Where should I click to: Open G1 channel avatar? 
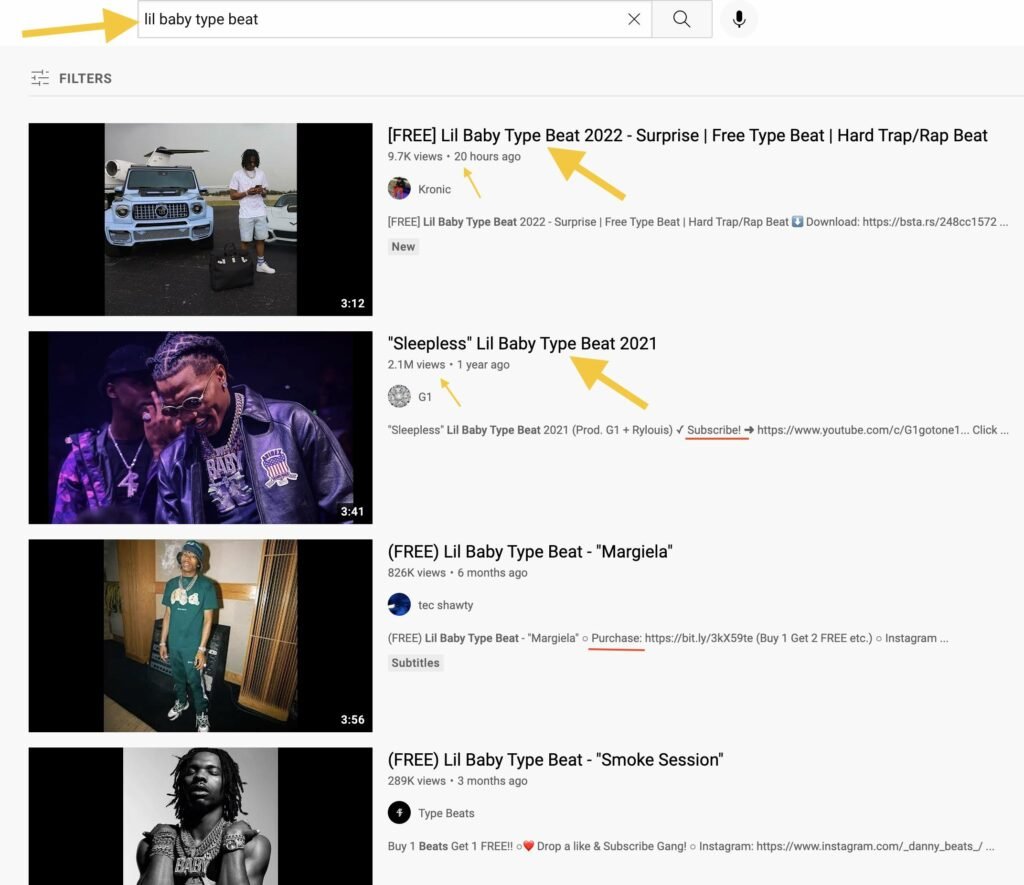coord(399,396)
